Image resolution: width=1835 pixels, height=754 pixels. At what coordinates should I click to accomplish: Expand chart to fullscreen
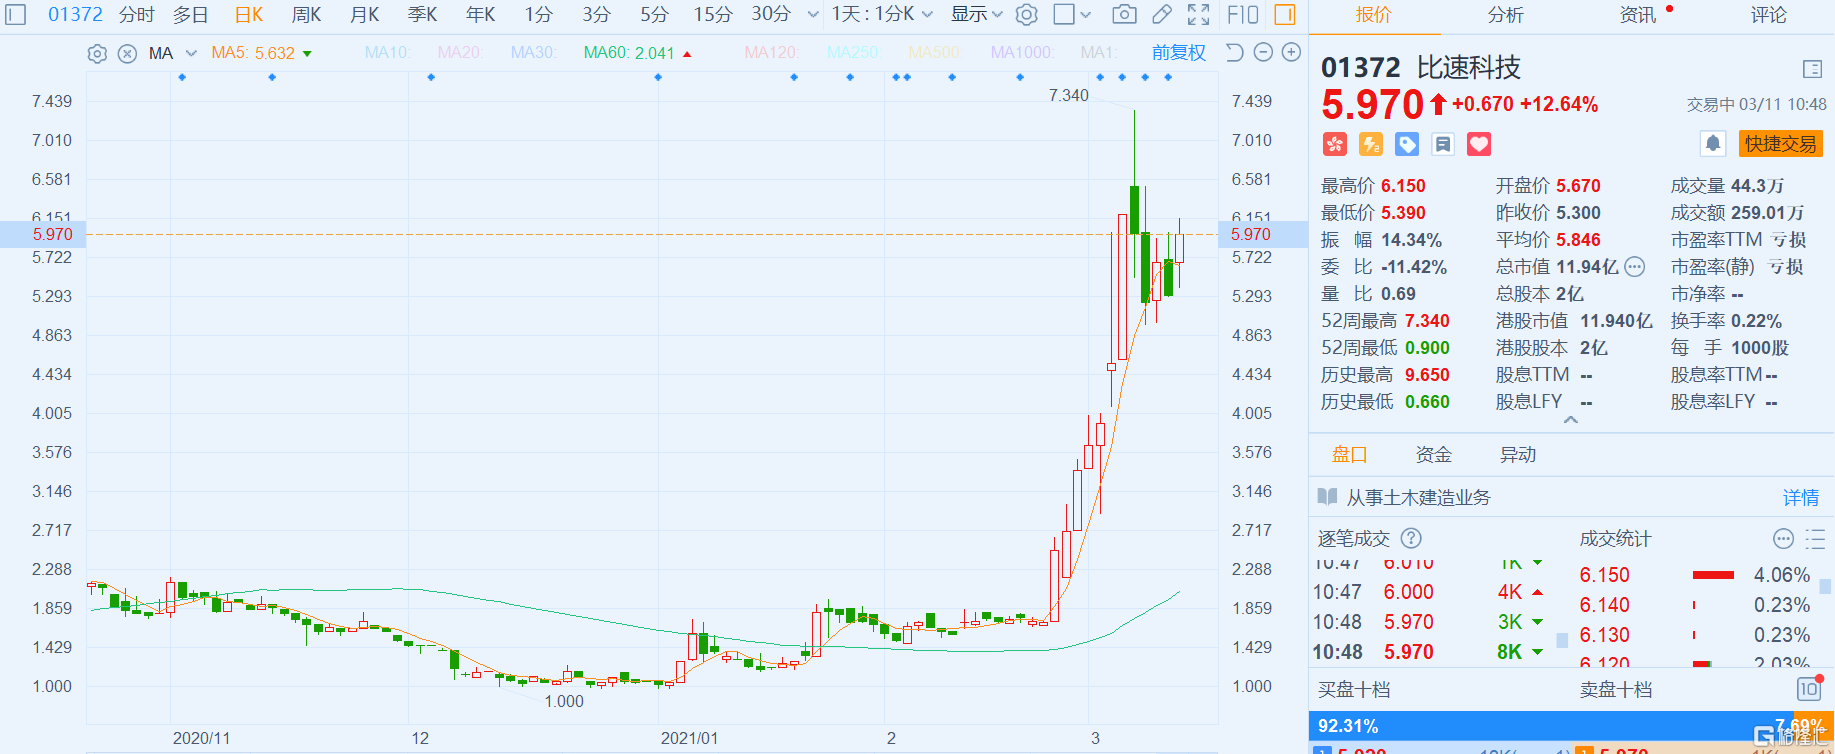click(x=1198, y=14)
